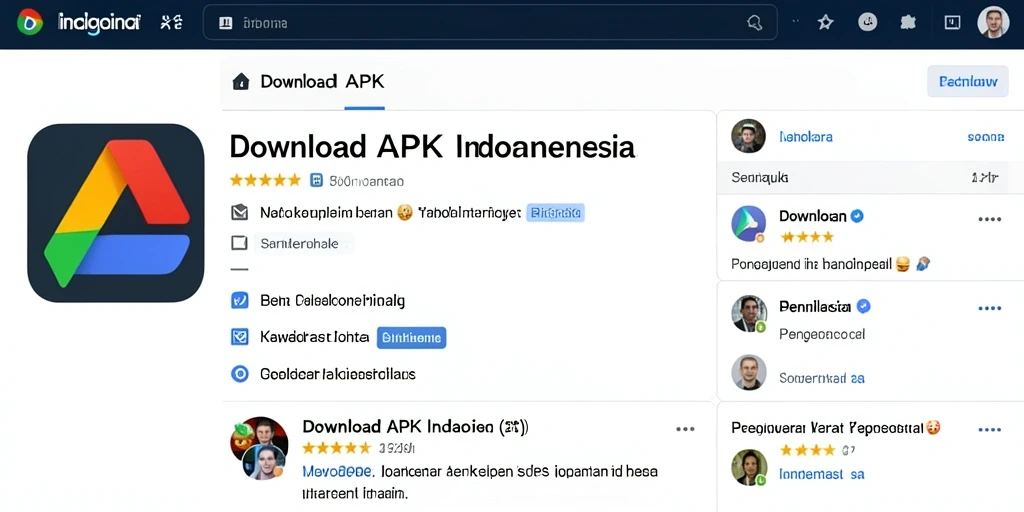Click the large Drive-style app icon

pos(116,213)
